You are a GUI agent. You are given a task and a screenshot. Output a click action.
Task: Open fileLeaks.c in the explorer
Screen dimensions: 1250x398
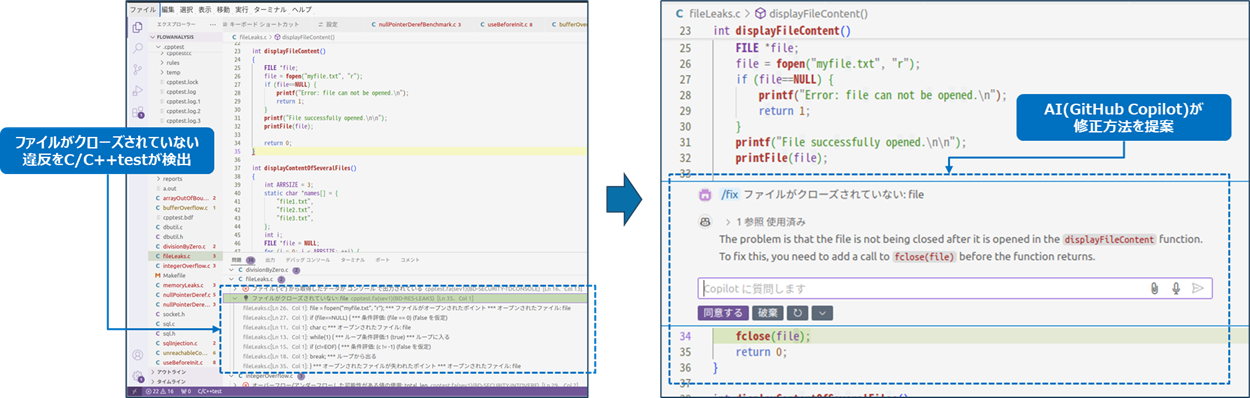tap(186, 256)
